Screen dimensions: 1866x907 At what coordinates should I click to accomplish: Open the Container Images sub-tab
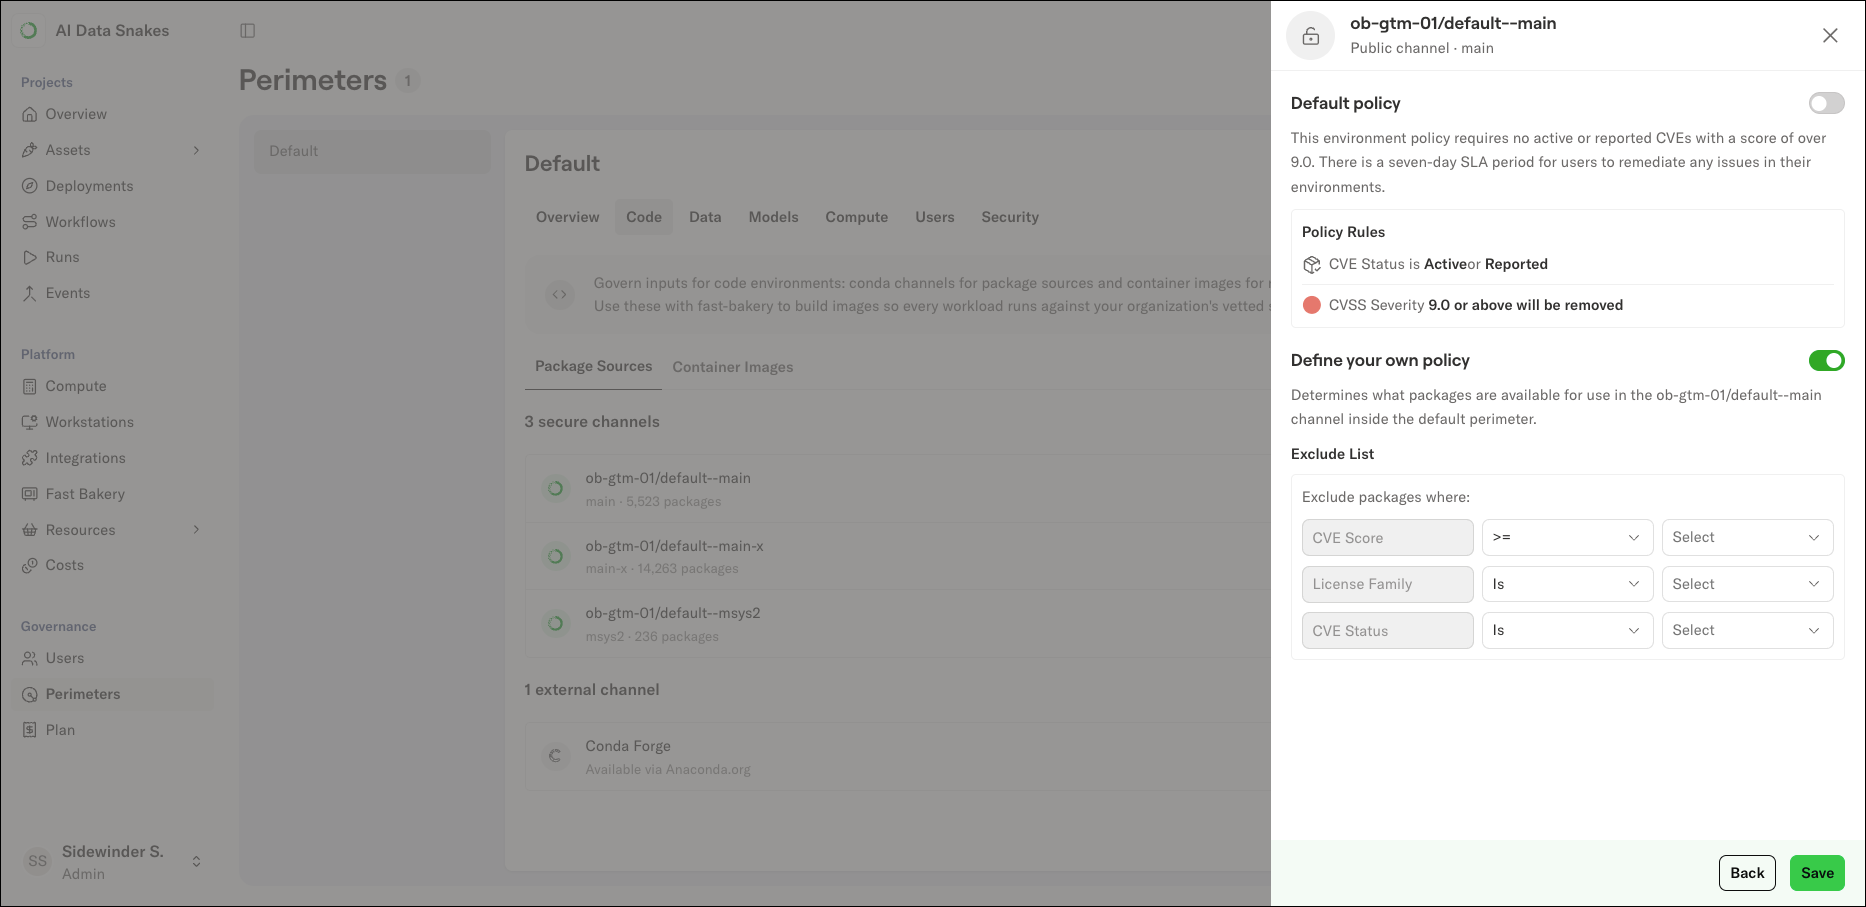pos(733,367)
